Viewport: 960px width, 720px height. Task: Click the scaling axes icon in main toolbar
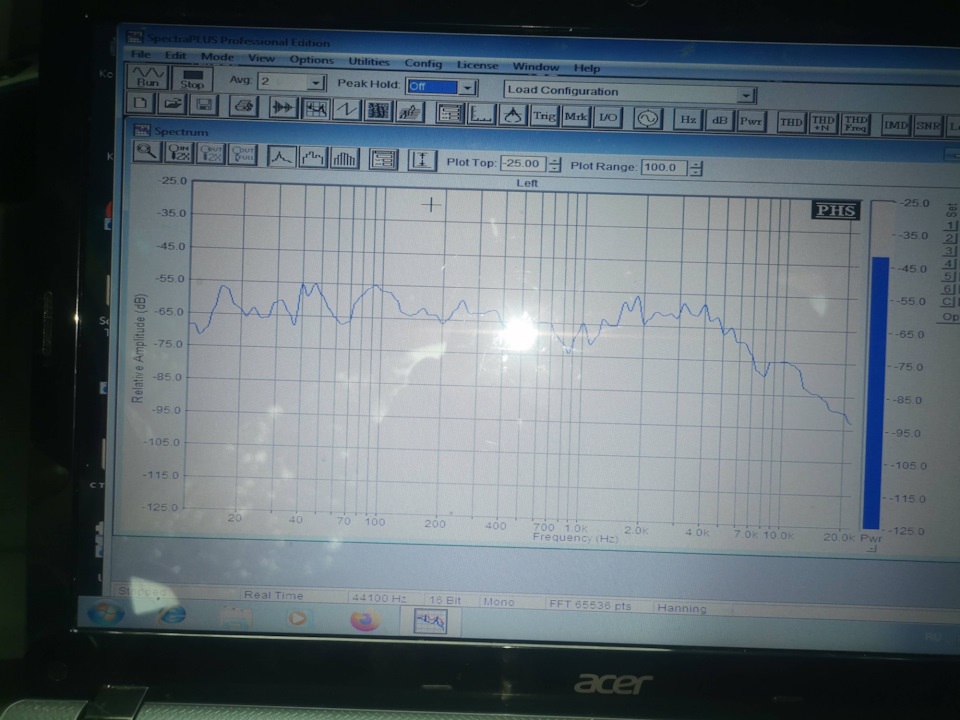tap(481, 114)
